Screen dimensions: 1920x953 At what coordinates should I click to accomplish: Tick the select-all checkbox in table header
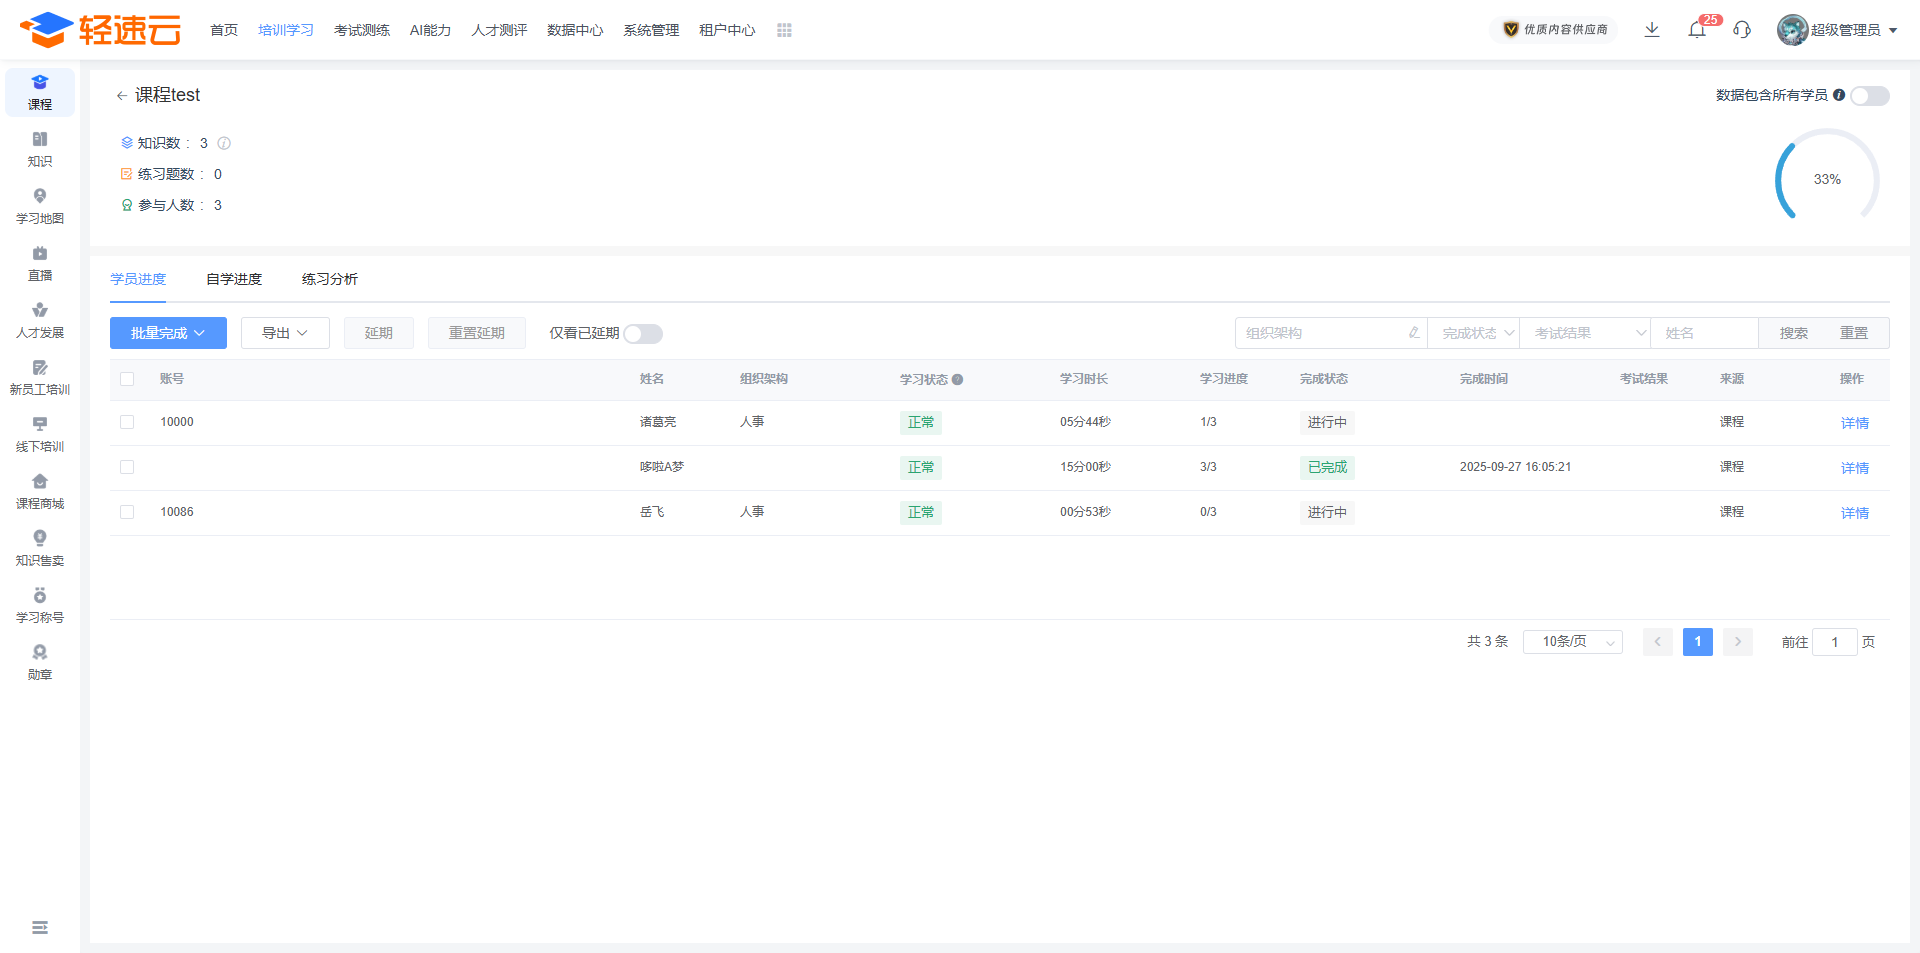[127, 379]
